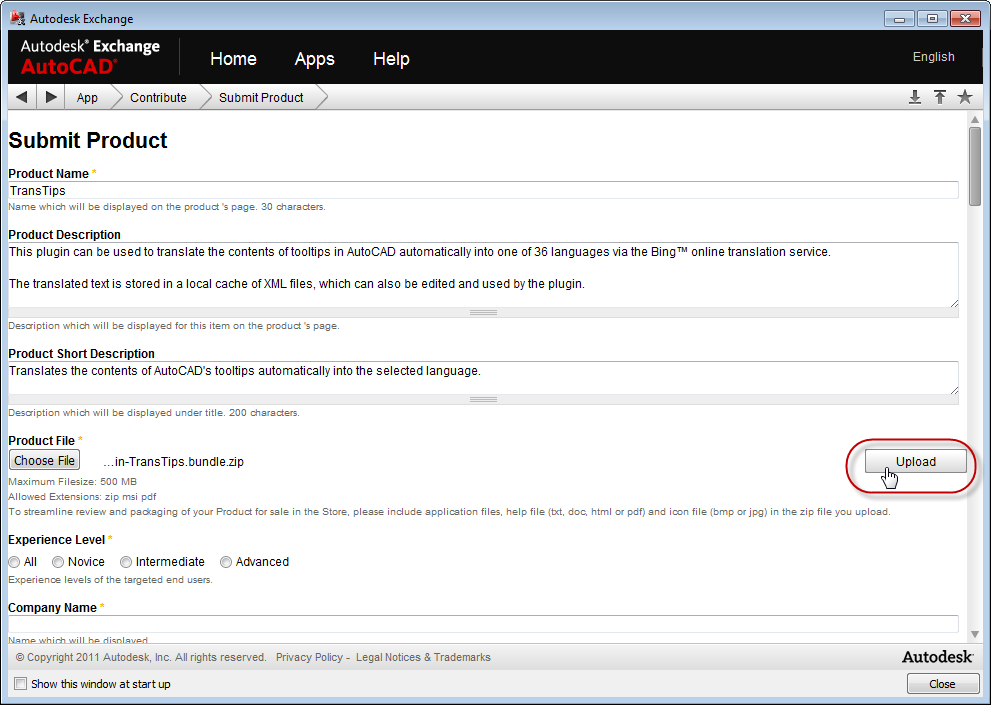Click the Contribute breadcrumb

[158, 98]
